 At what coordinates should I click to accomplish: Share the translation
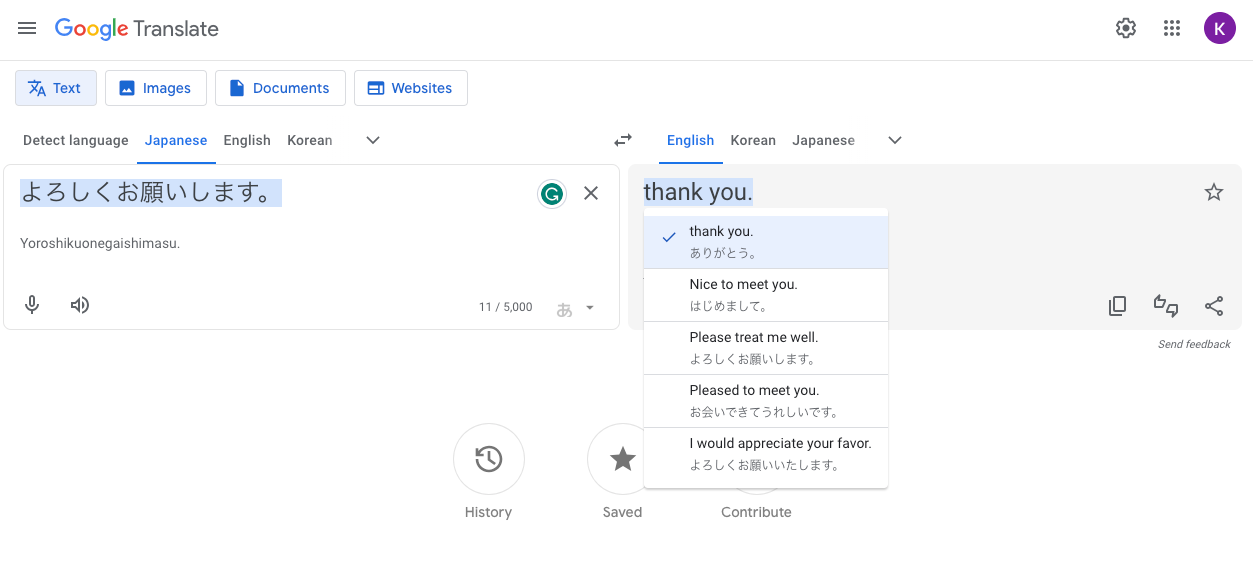(1214, 306)
